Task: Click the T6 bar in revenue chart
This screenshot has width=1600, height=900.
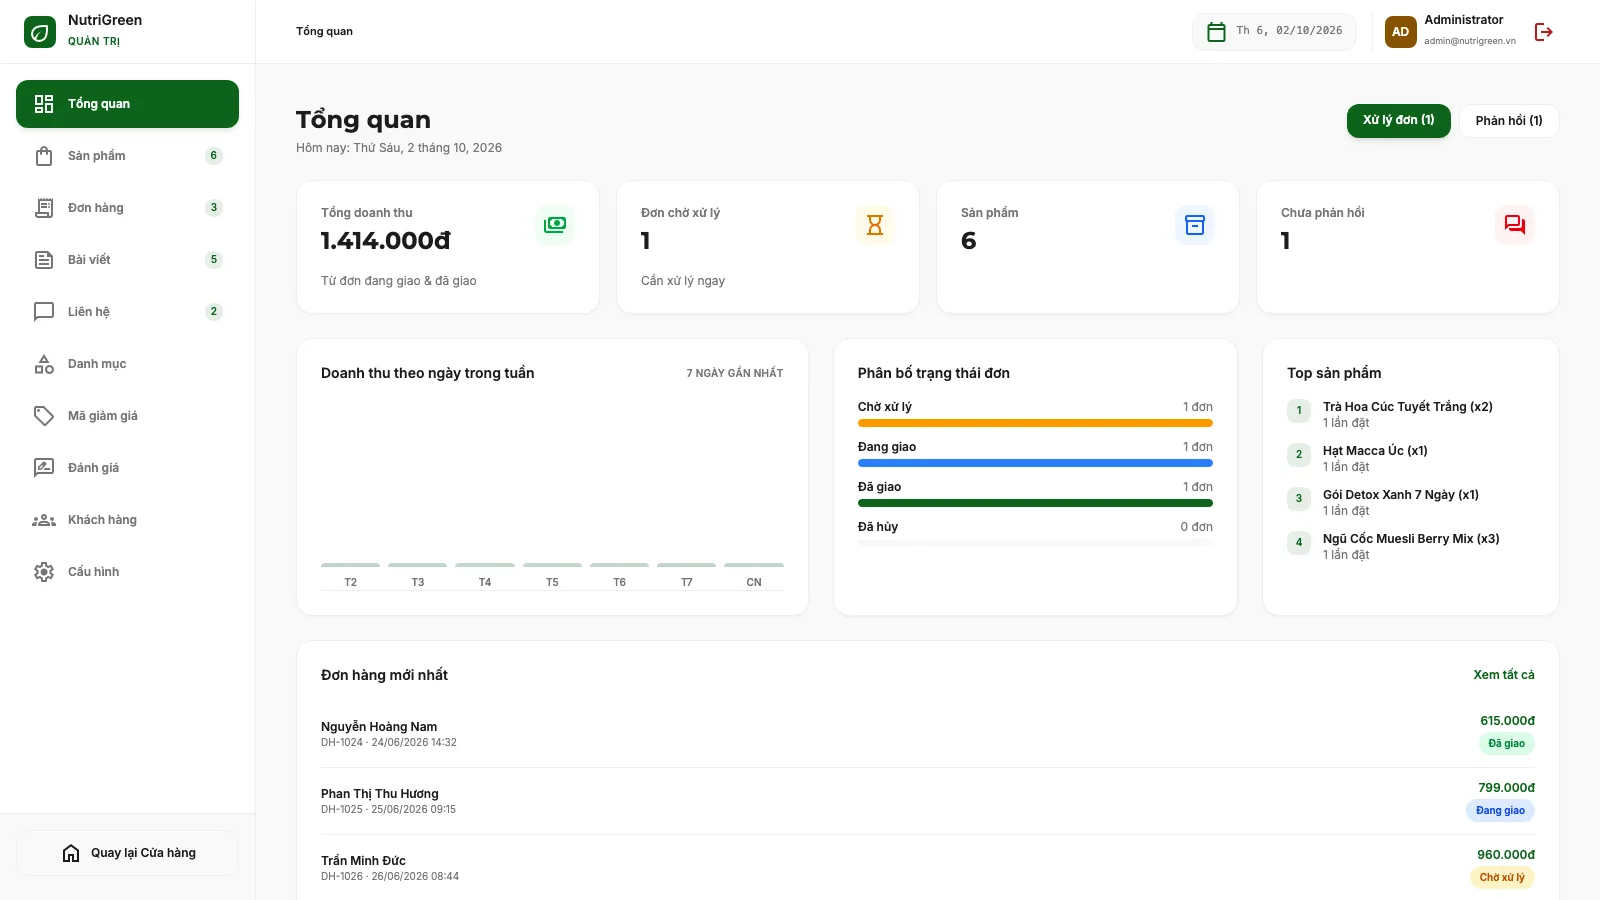Action: pos(619,565)
